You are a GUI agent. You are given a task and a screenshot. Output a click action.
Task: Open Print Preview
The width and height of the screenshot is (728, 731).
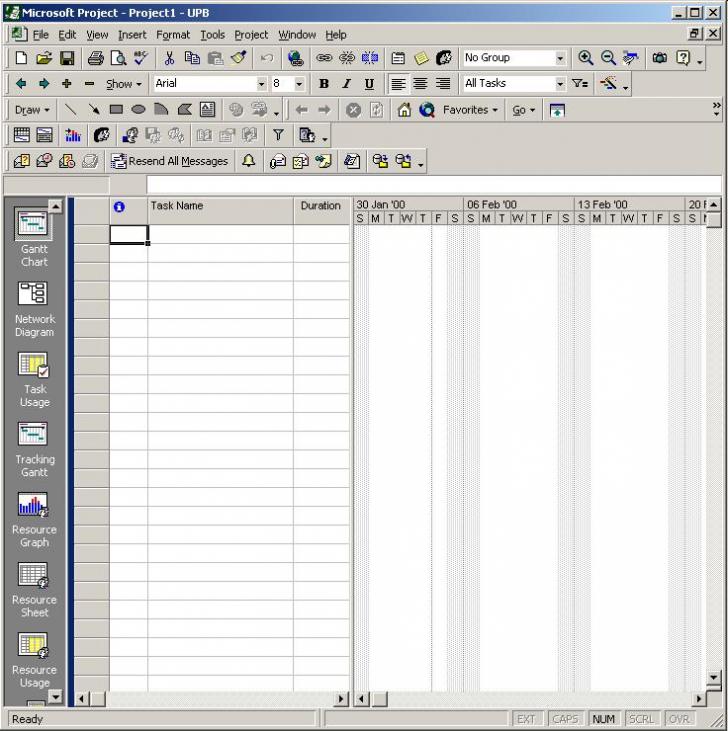tap(118, 58)
